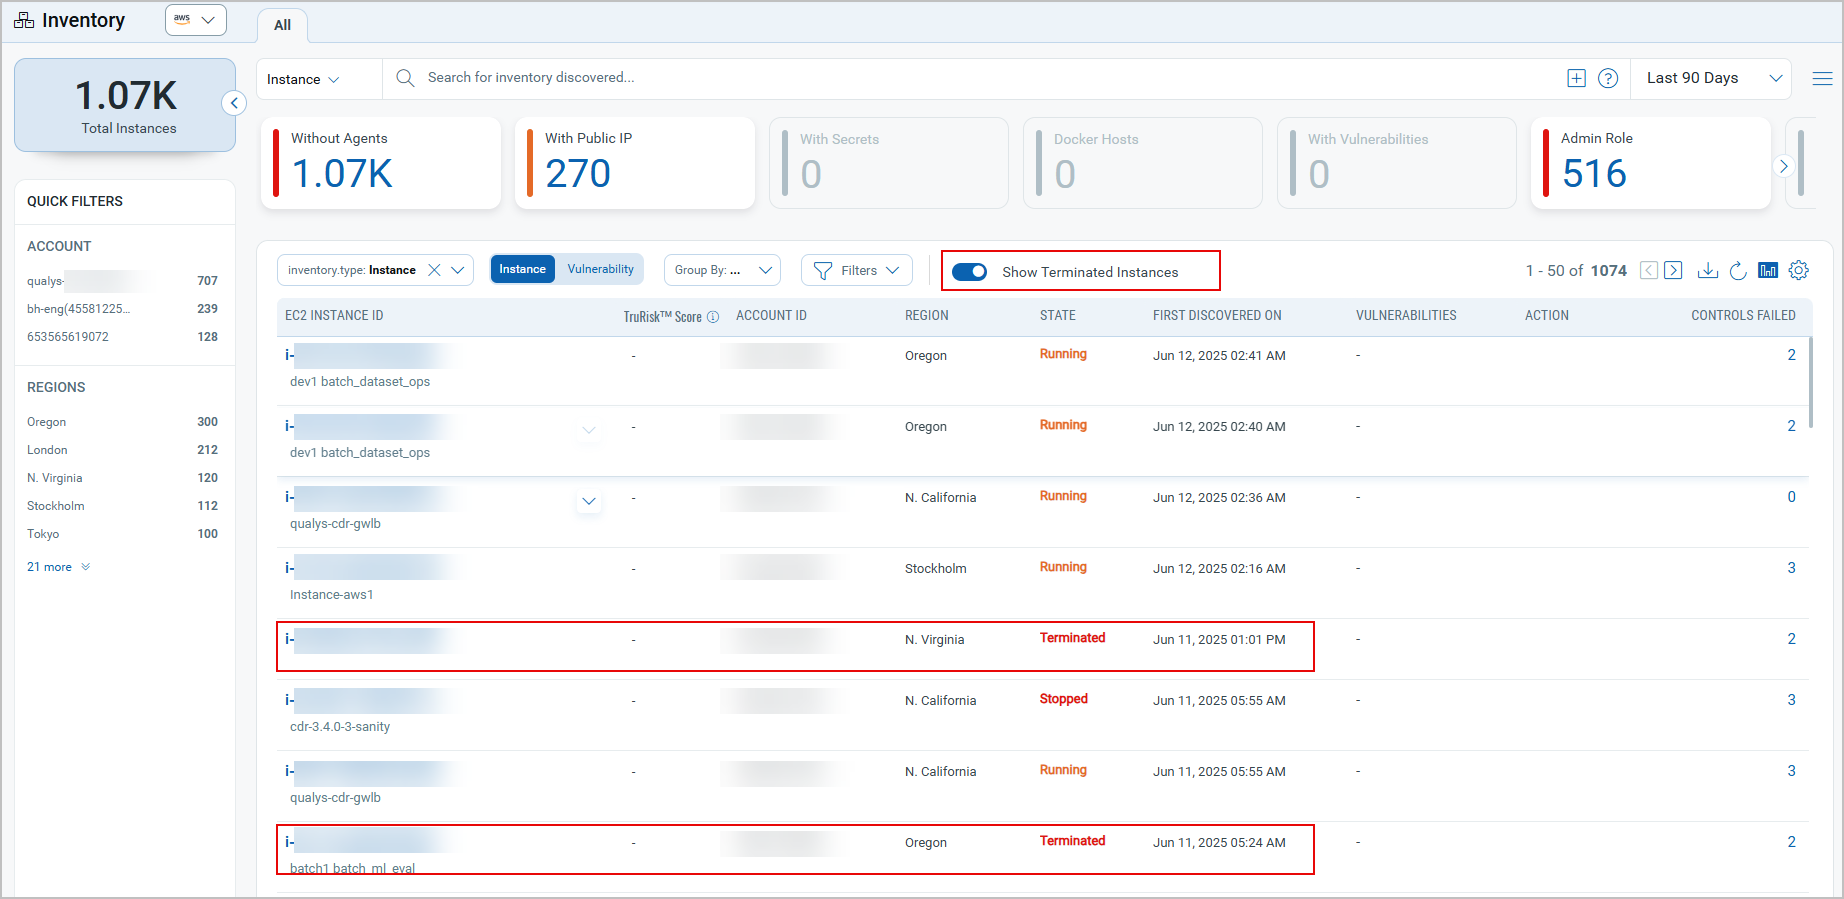Switch to the Instance view tab

click(x=522, y=269)
